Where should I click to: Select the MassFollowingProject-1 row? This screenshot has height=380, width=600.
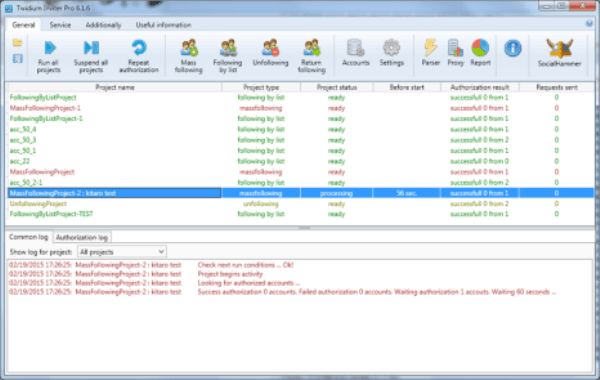[x=301, y=108]
